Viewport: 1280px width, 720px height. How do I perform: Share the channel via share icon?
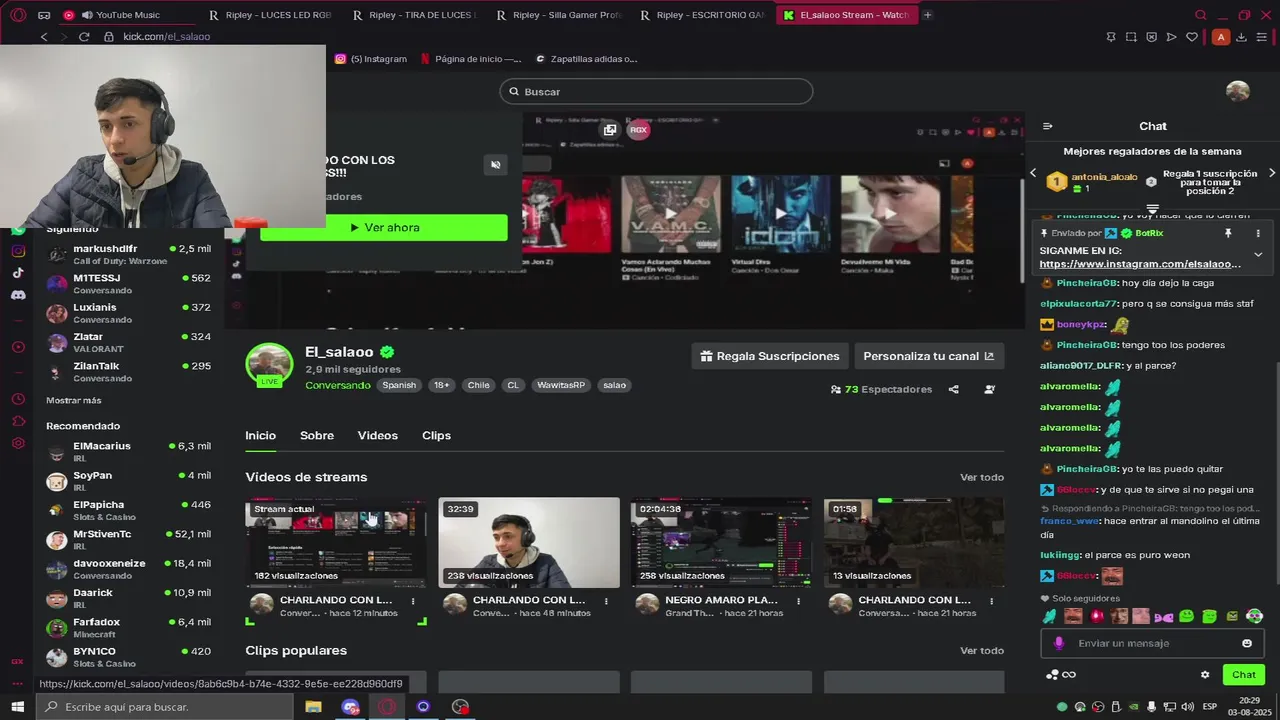(953, 389)
